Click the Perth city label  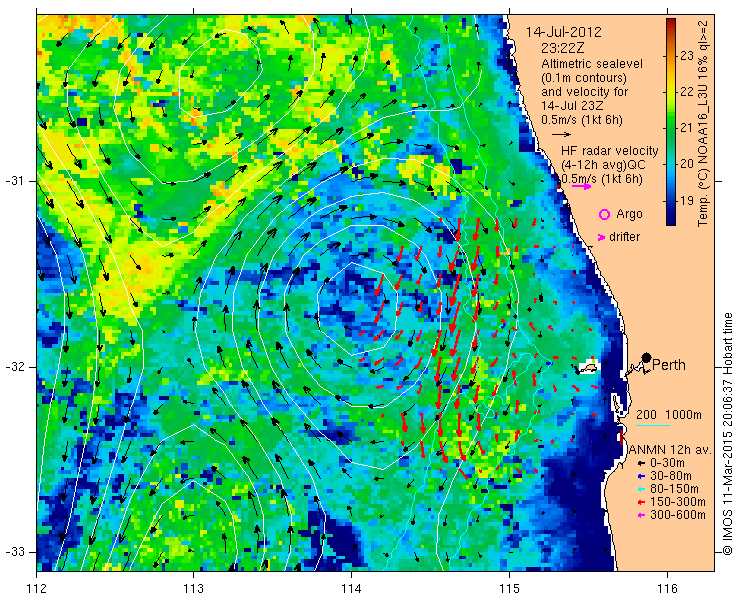(x=669, y=365)
